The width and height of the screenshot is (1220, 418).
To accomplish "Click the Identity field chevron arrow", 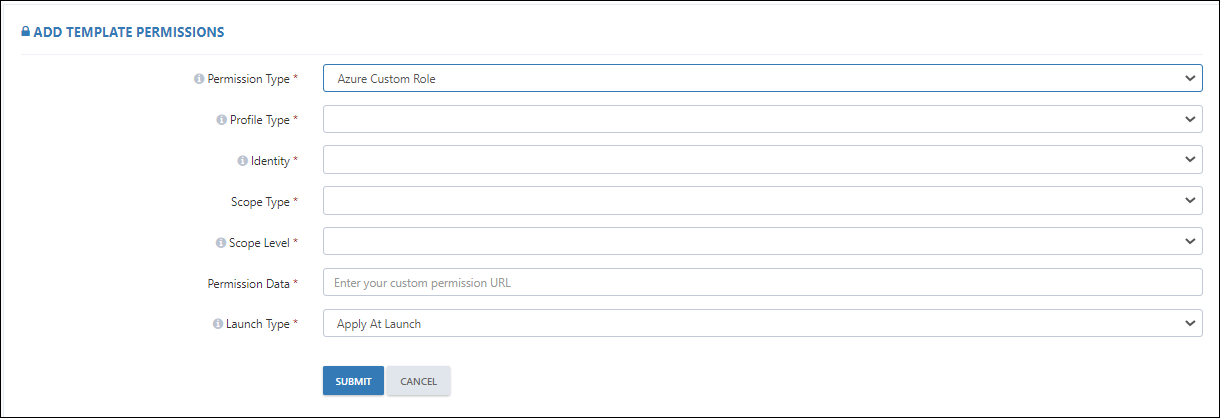I will click(x=1190, y=160).
